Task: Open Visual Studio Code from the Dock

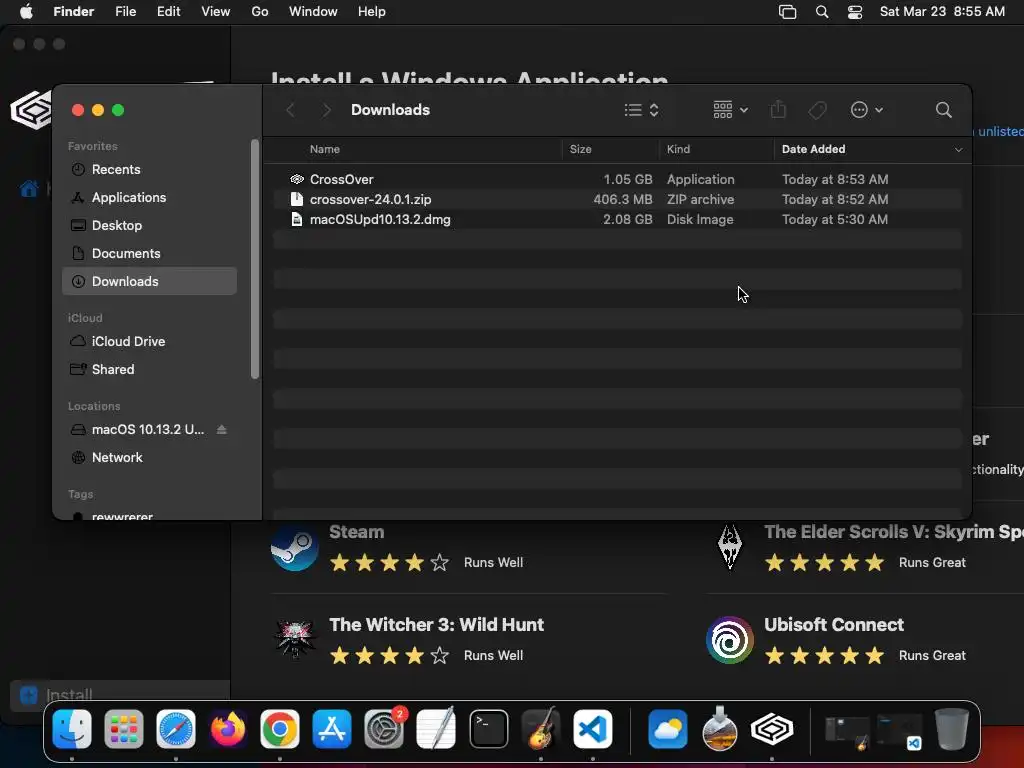Action: click(x=592, y=729)
